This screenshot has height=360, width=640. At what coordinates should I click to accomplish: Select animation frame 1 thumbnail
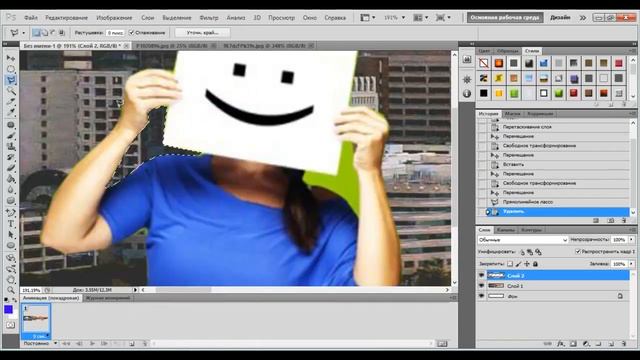pos(36,321)
